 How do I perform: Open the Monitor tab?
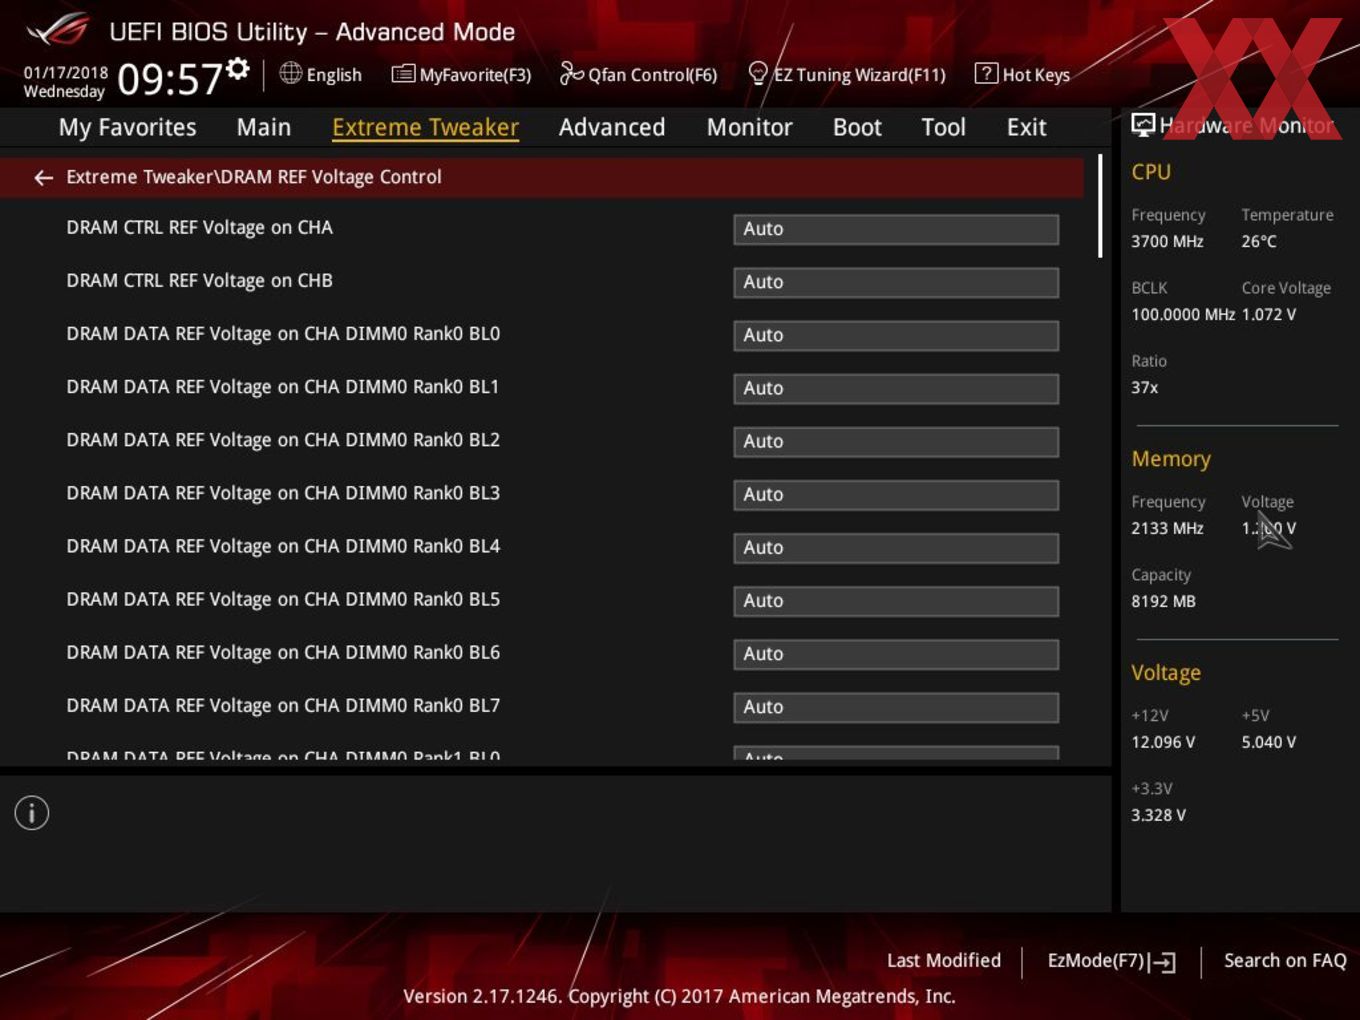[749, 127]
